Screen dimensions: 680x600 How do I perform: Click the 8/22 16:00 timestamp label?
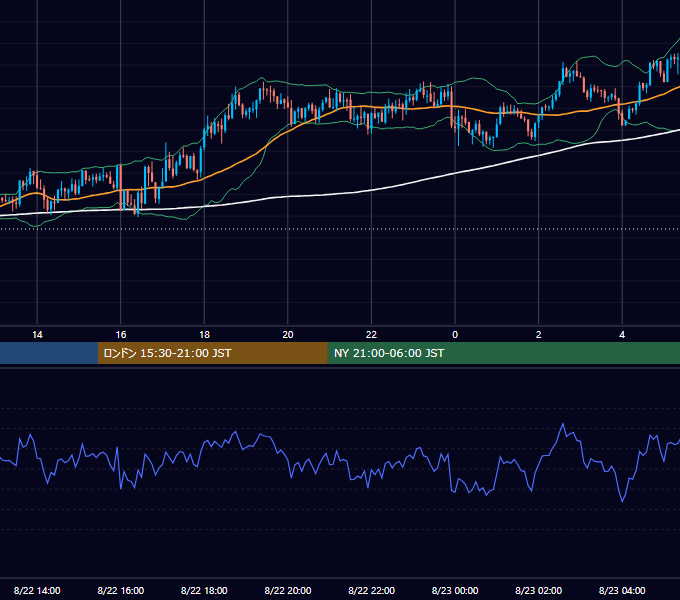click(x=121, y=590)
